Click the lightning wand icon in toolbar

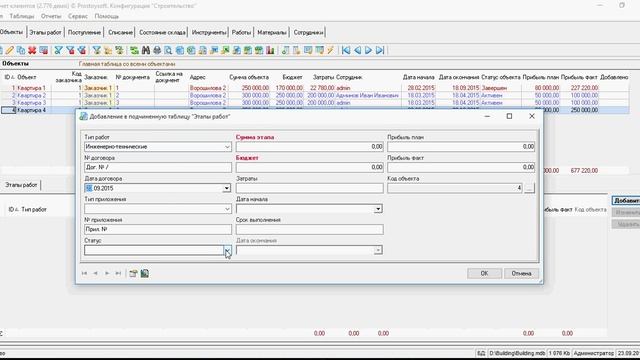click(x=331, y=50)
